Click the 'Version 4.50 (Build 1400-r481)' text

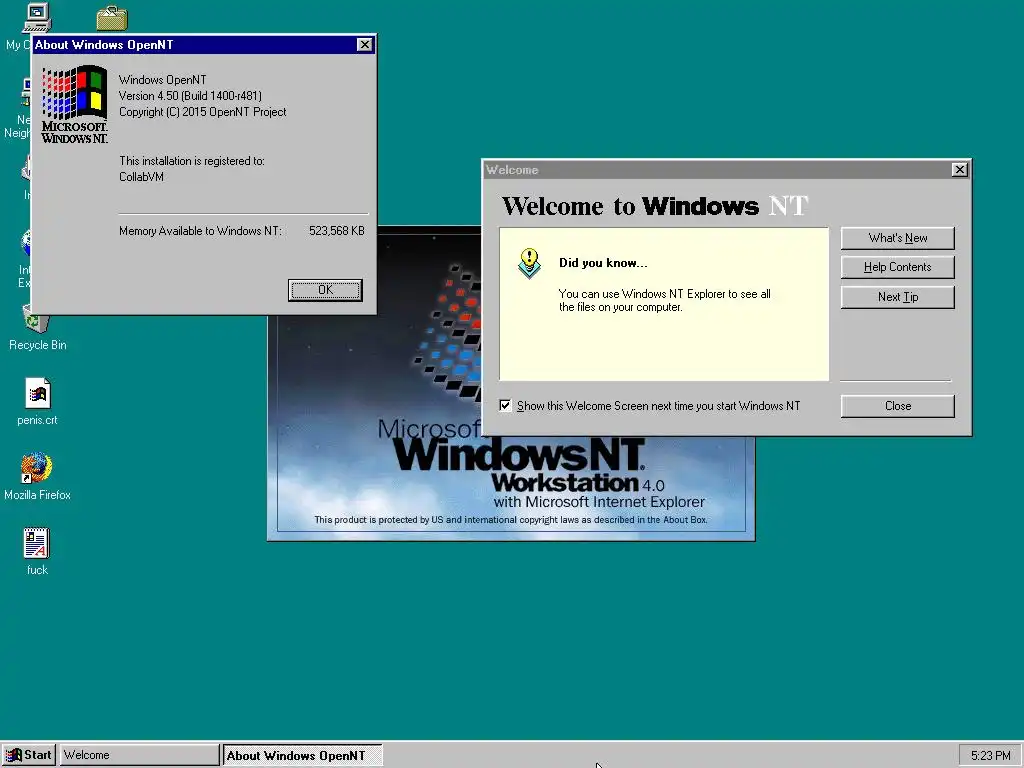(190, 96)
